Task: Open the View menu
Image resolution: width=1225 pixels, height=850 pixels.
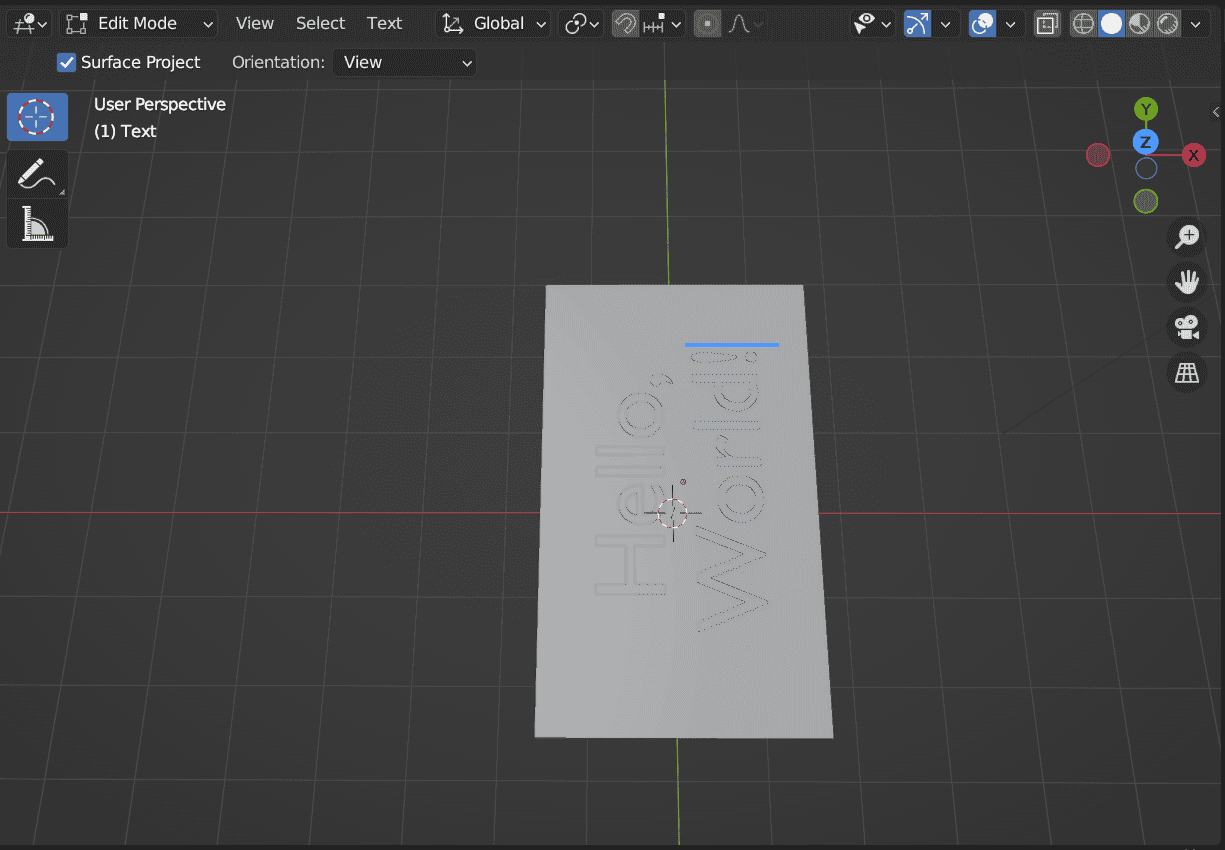Action: point(255,23)
